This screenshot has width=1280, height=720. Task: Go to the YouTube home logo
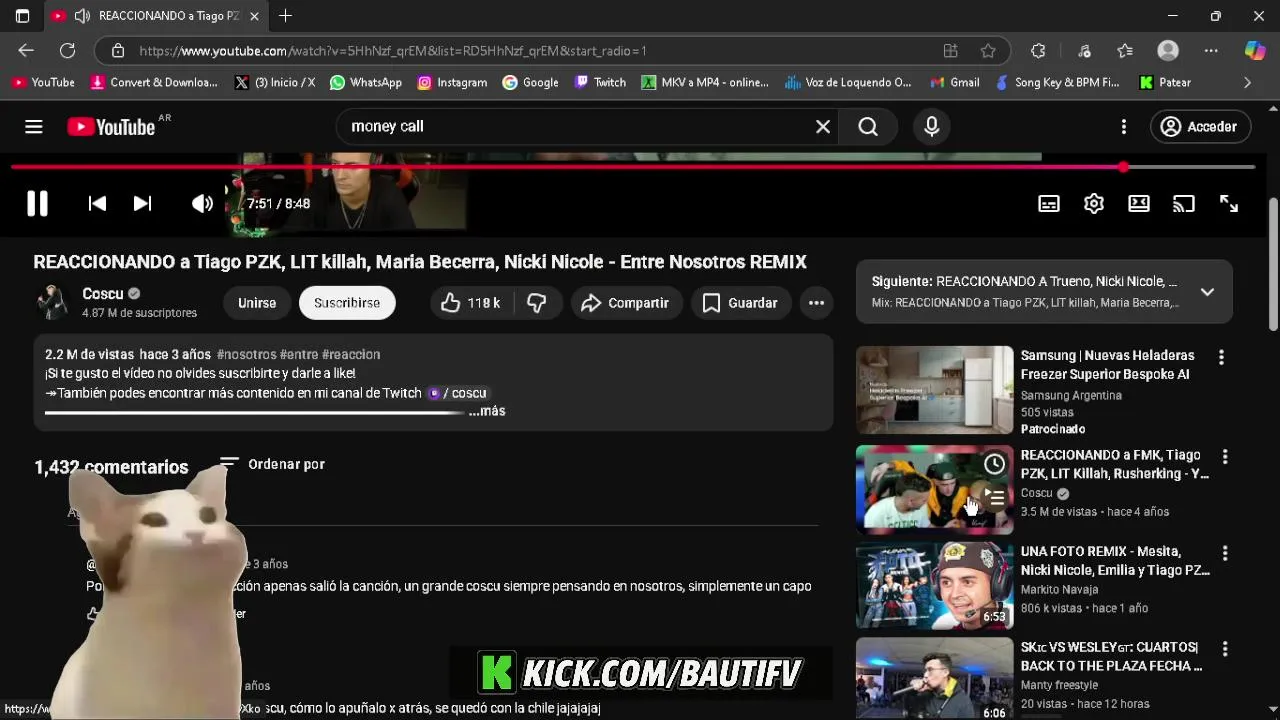[x=111, y=127]
